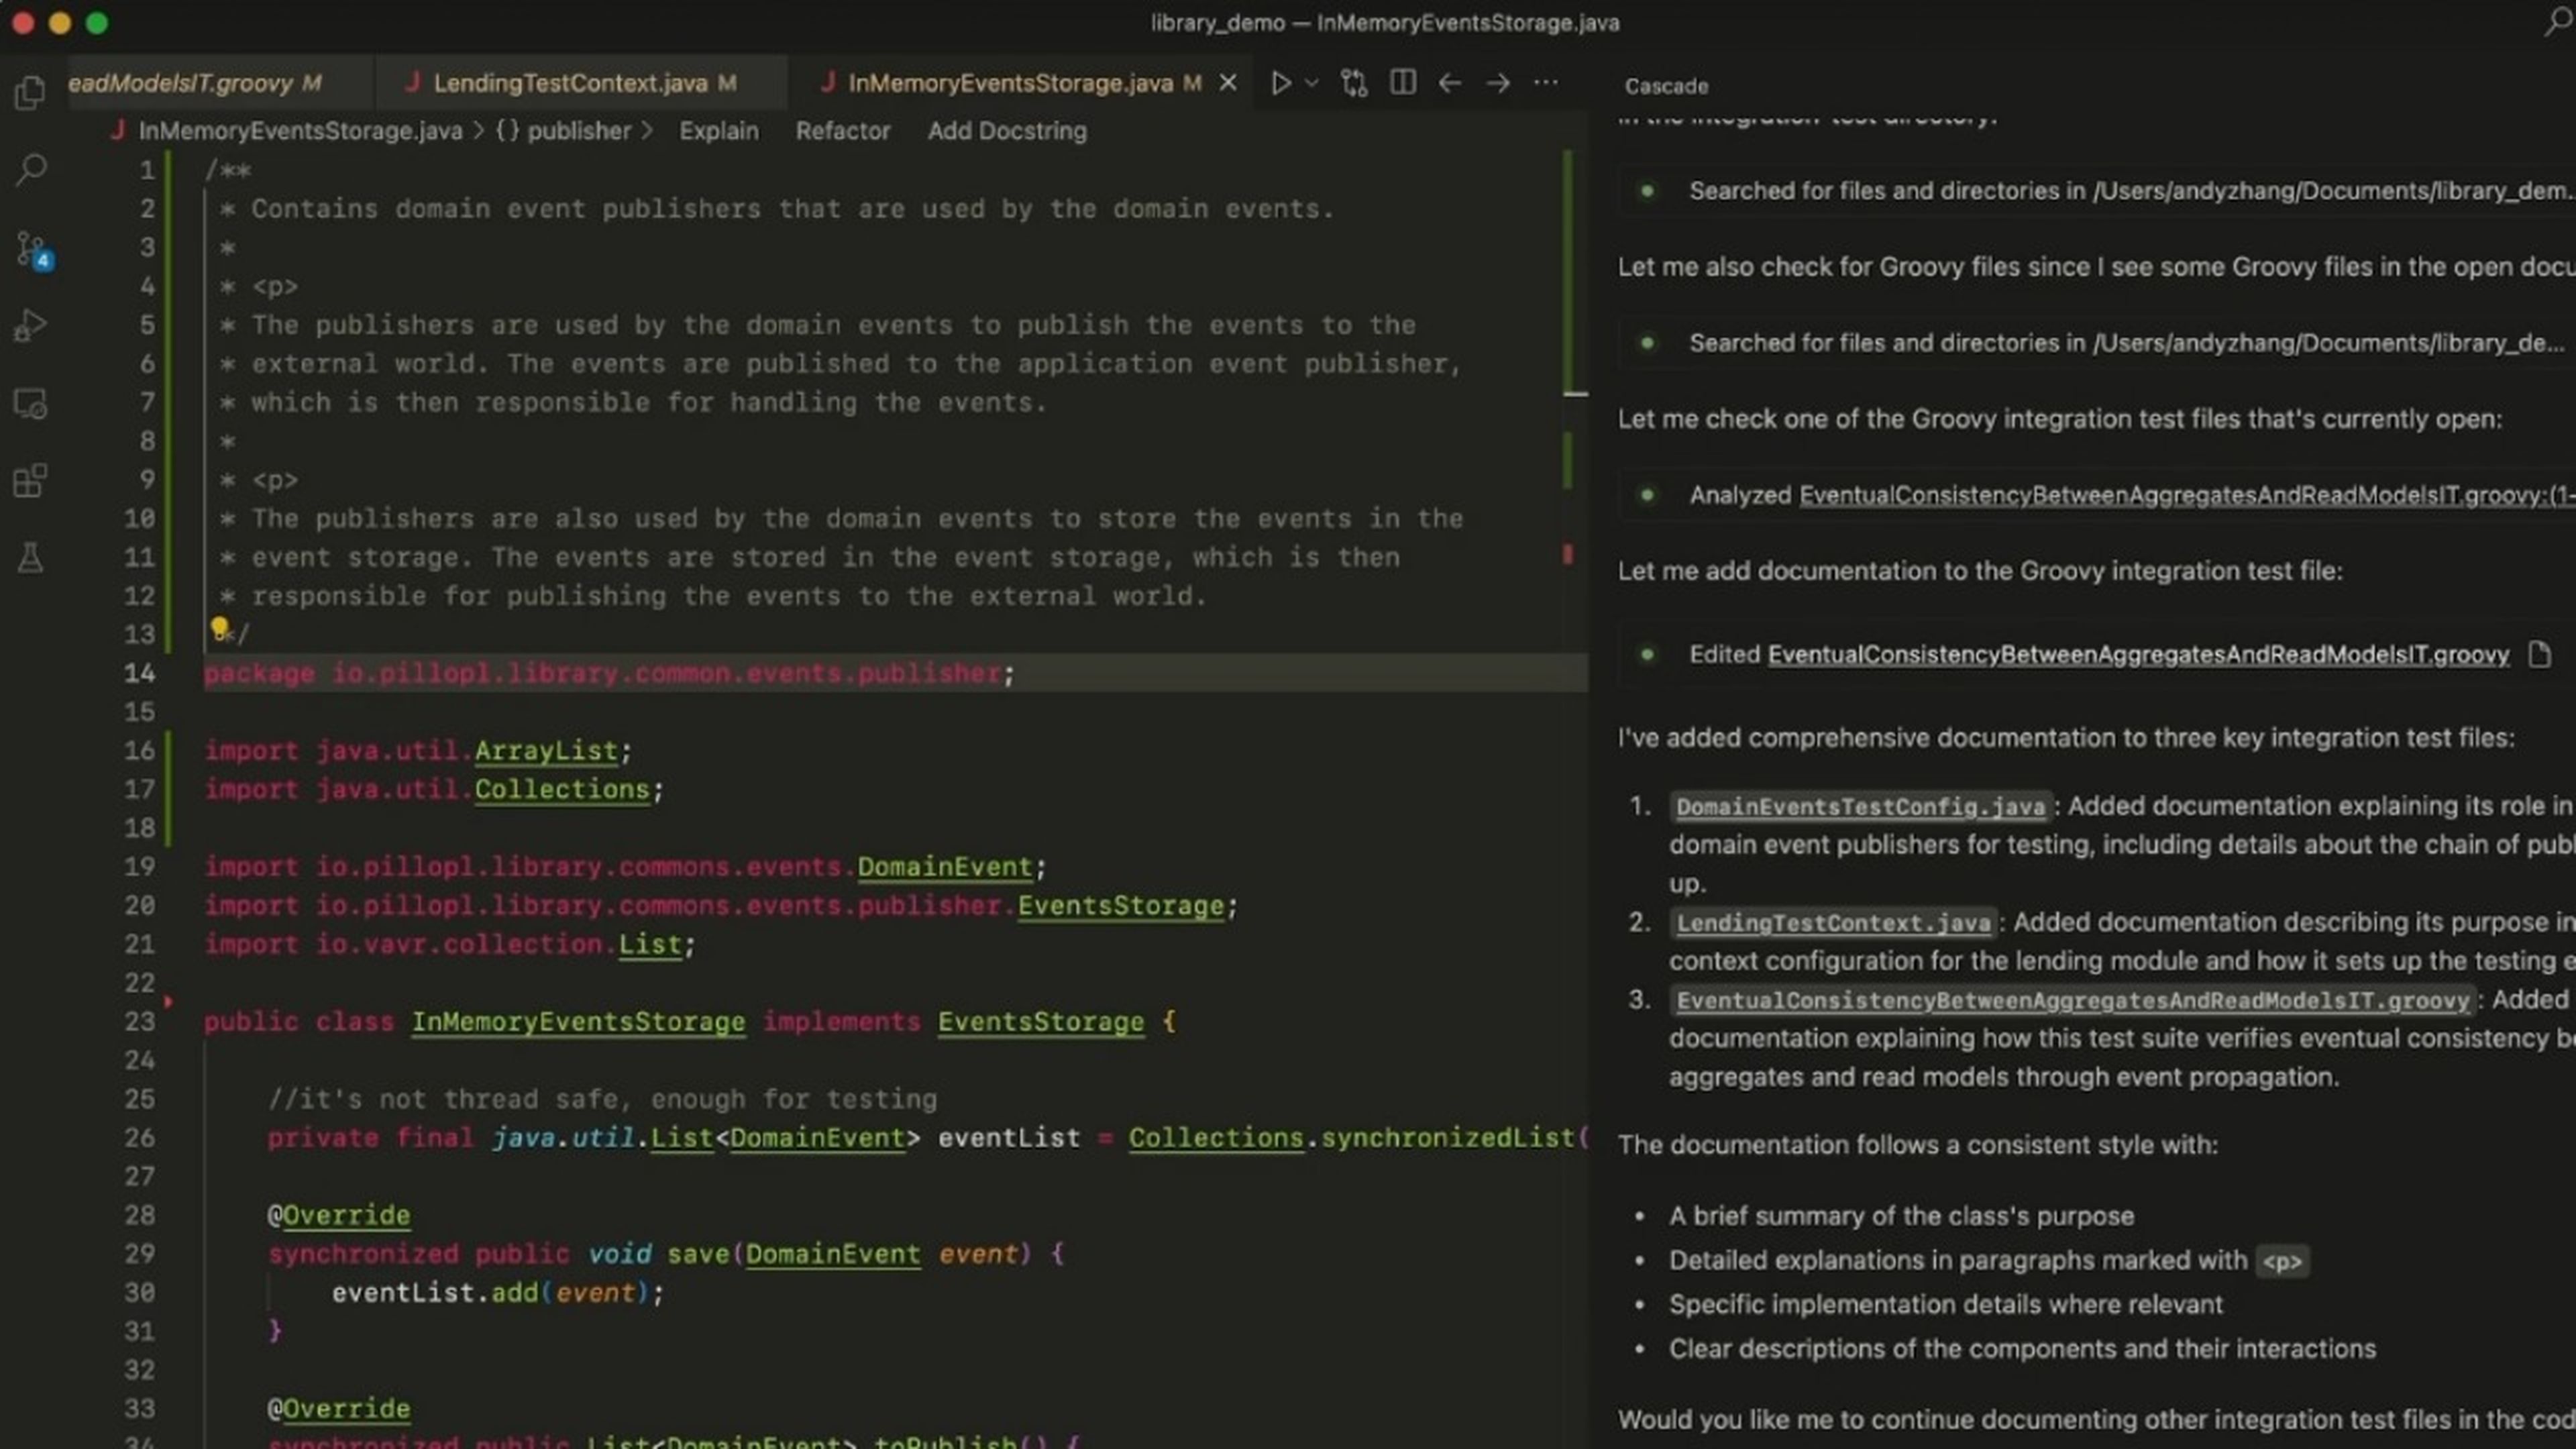Click the Collections import on line 17
Viewport: 2576px width, 1449px height.
[x=562, y=789]
